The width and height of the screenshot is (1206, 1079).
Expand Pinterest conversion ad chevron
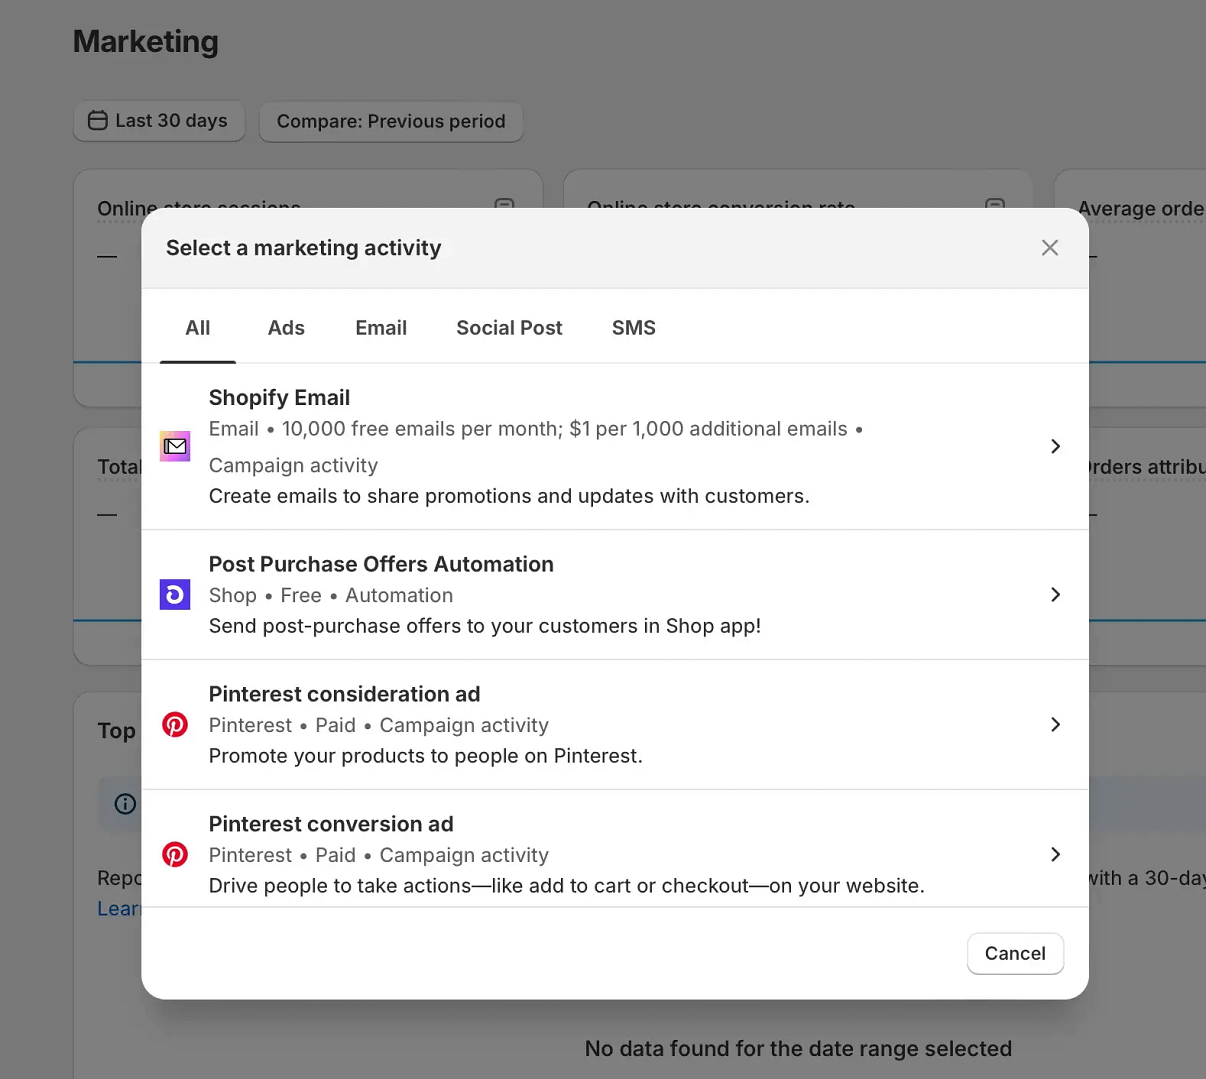[x=1055, y=855]
